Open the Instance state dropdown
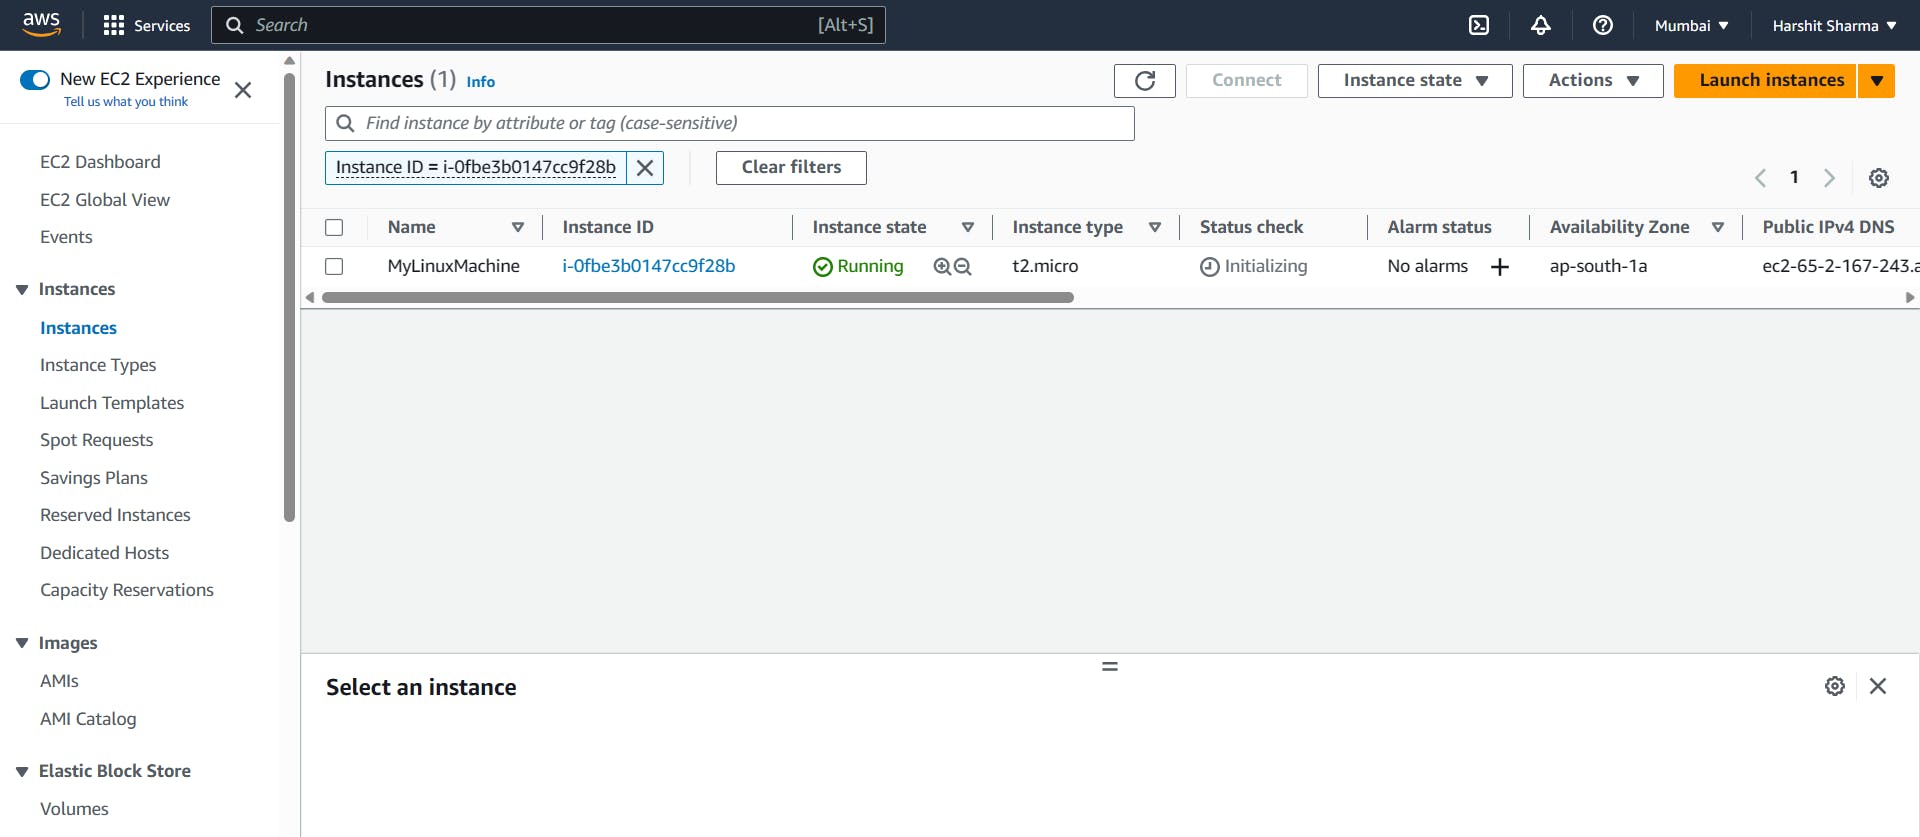 1415,80
